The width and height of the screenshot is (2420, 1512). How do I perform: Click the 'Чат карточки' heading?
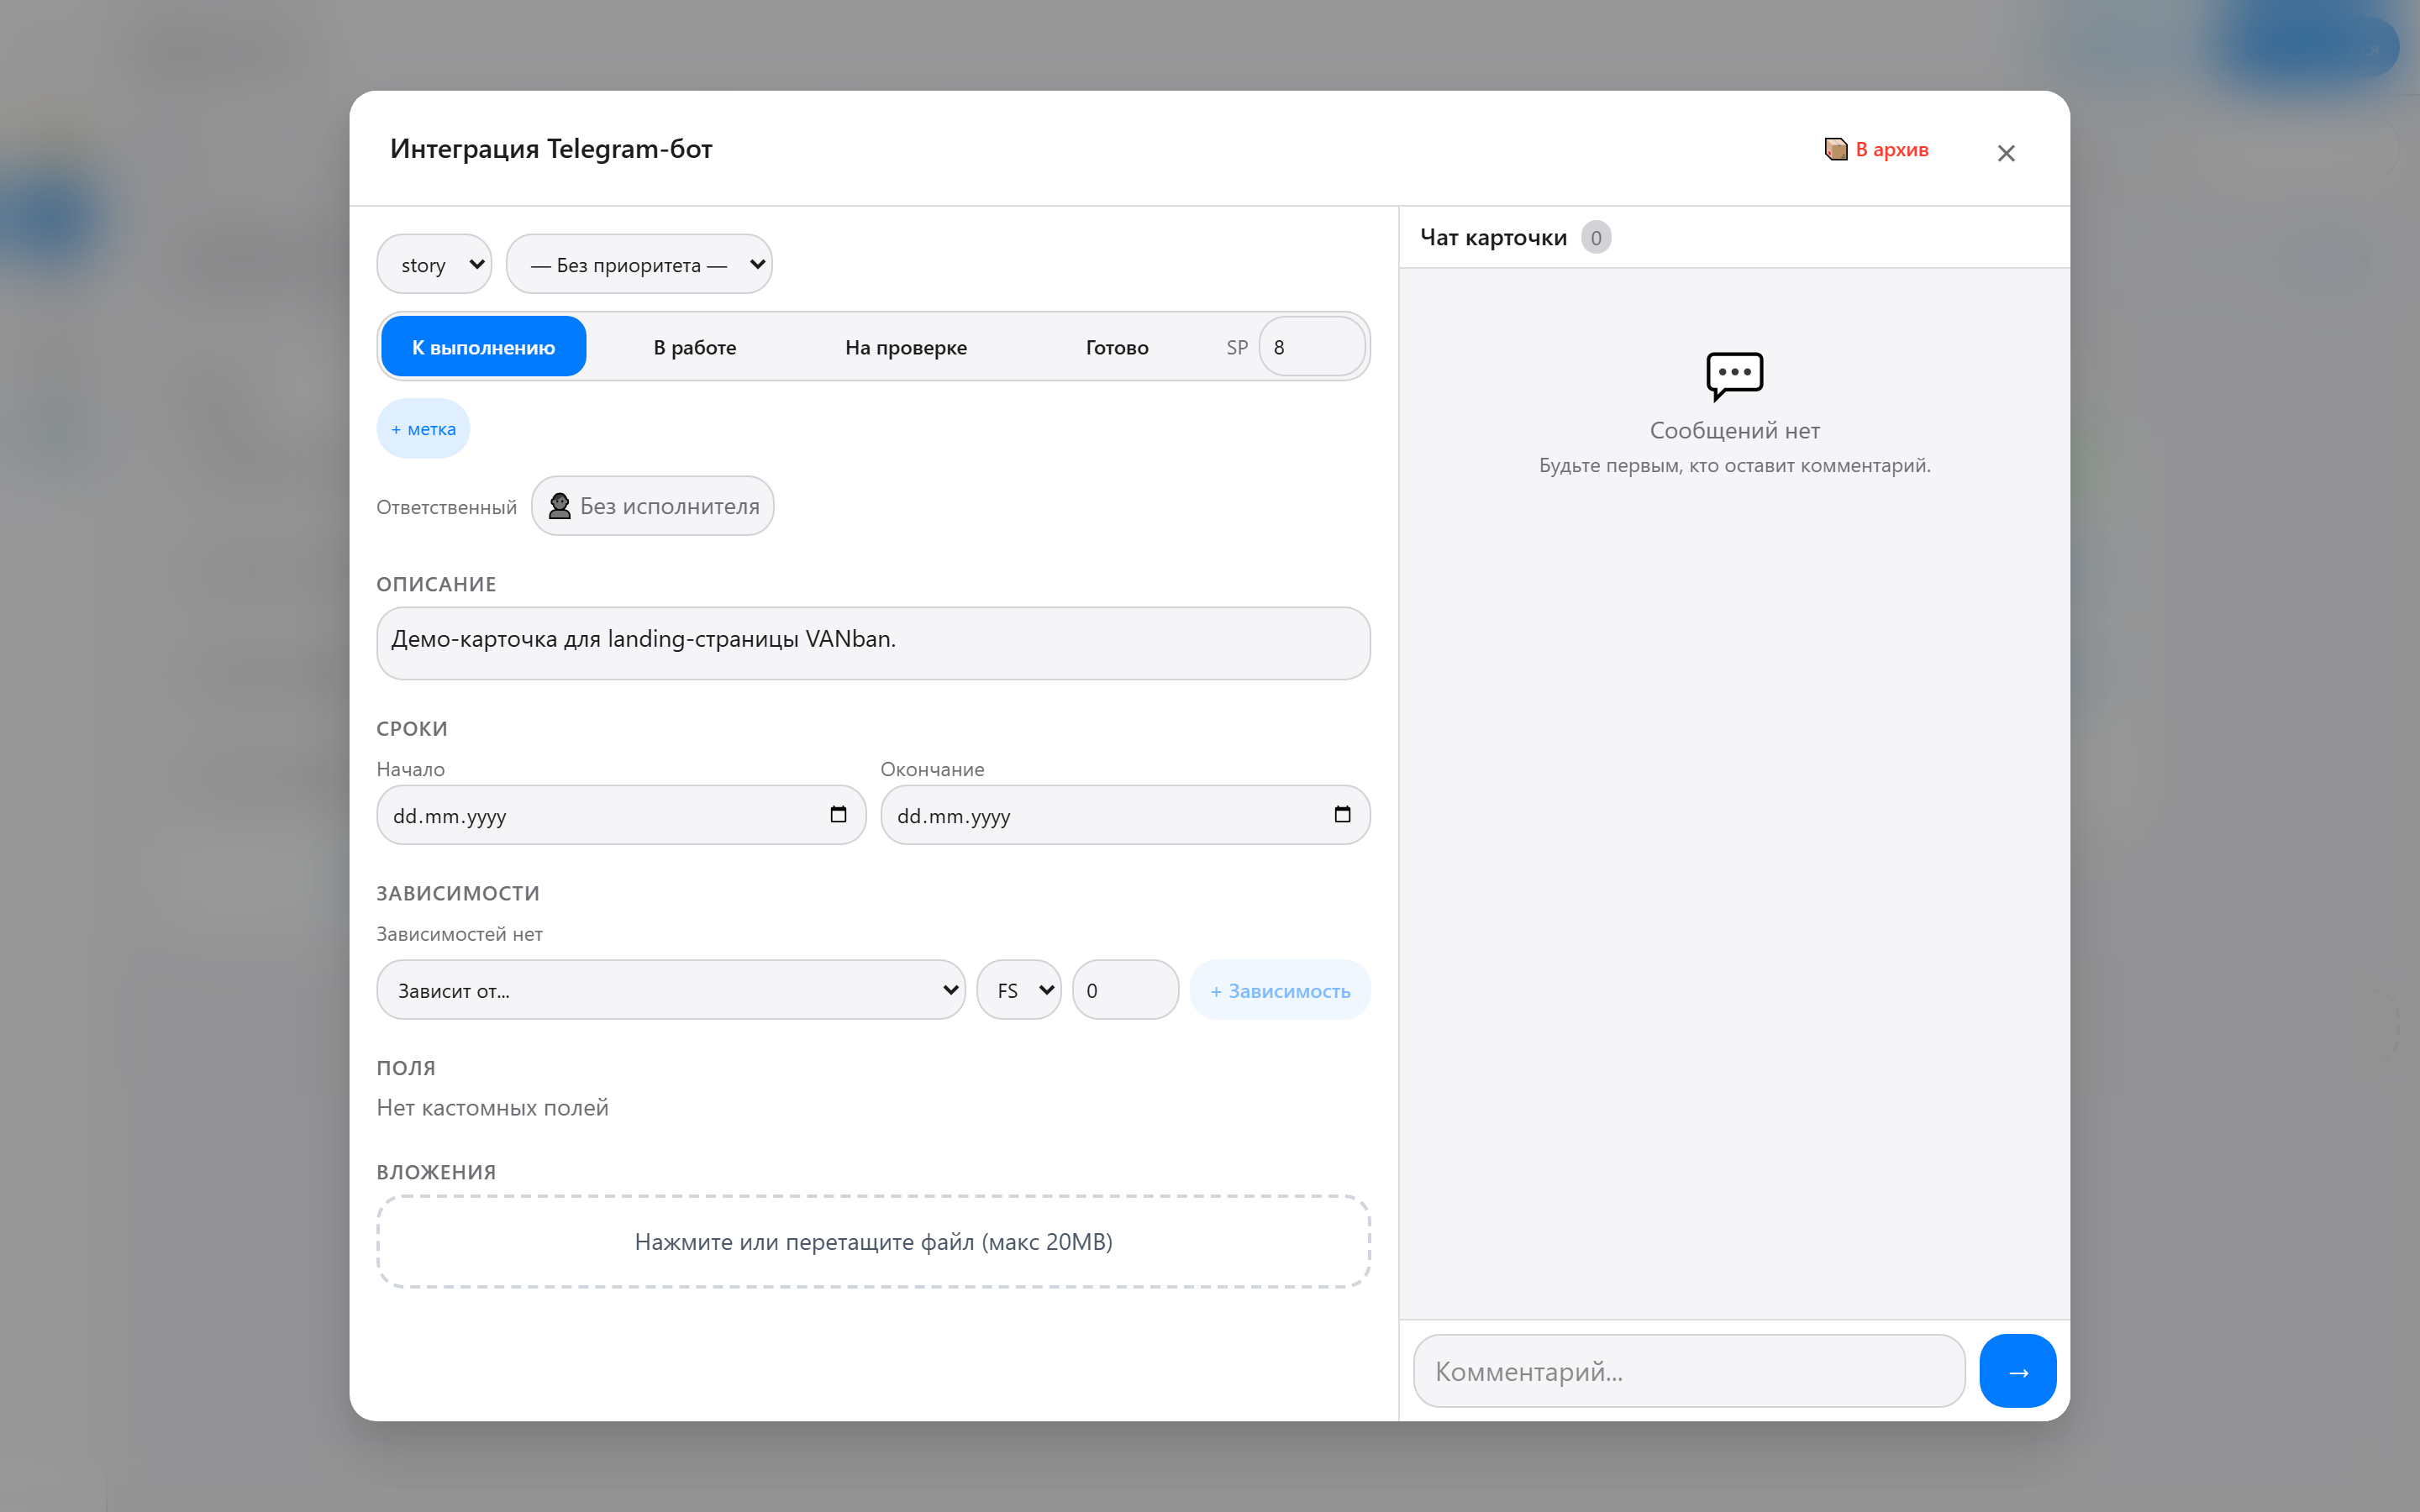(1493, 238)
